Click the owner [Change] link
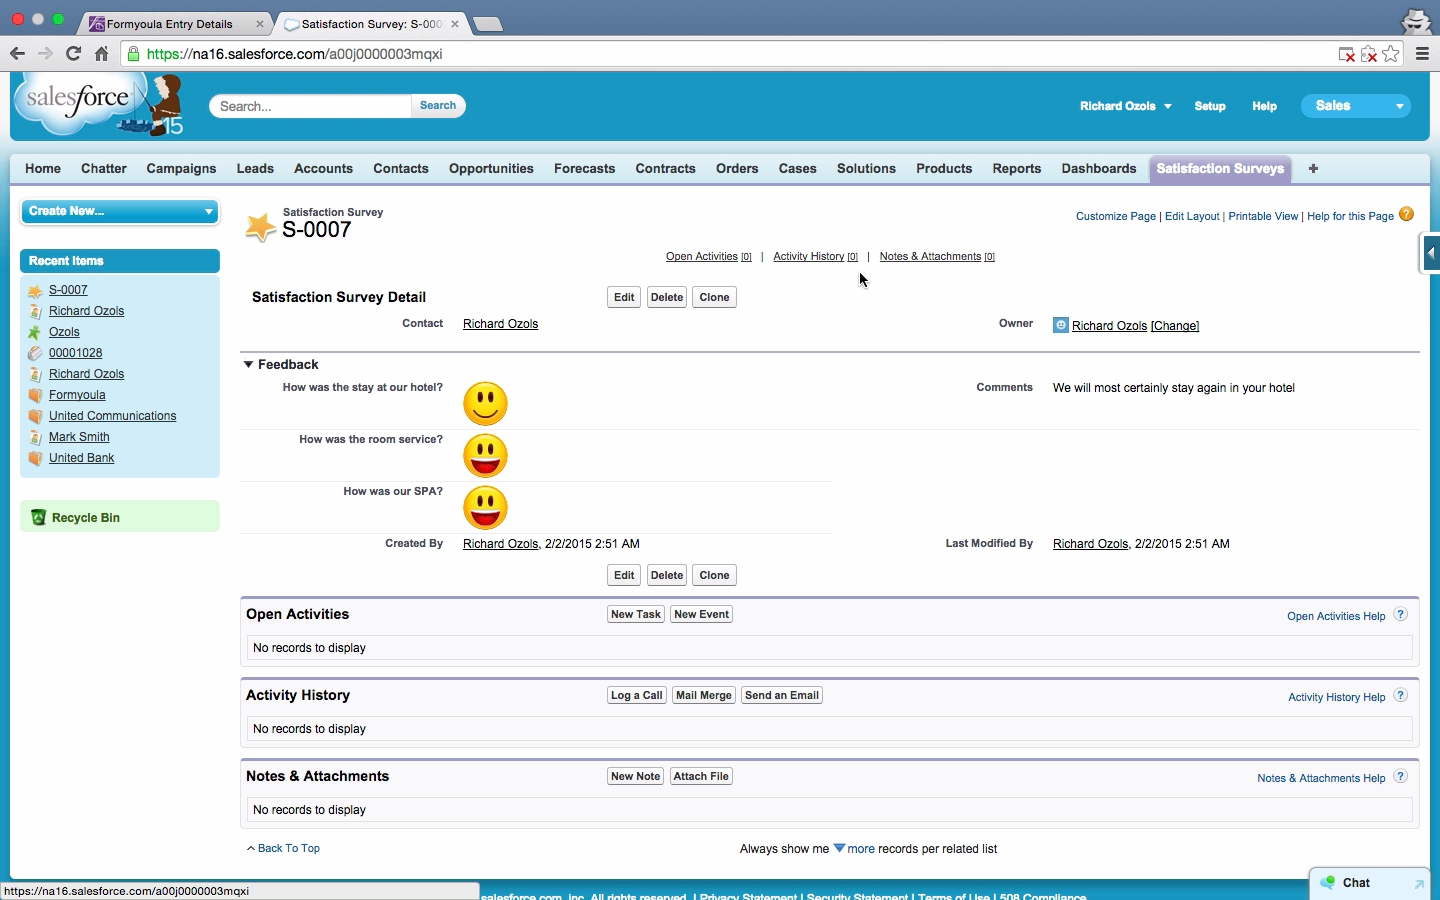Image resolution: width=1440 pixels, height=900 pixels. tap(1175, 326)
